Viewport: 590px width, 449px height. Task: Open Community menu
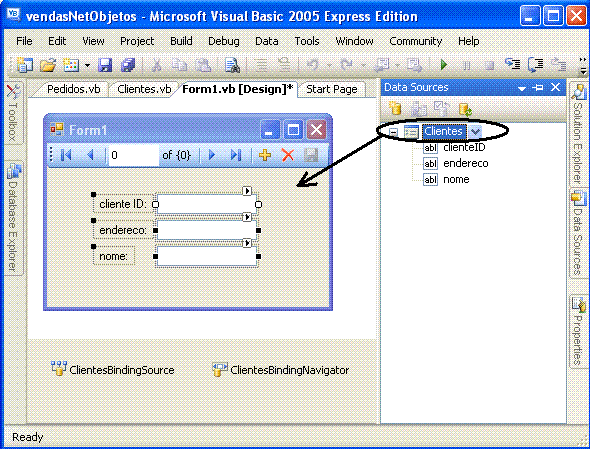[415, 41]
